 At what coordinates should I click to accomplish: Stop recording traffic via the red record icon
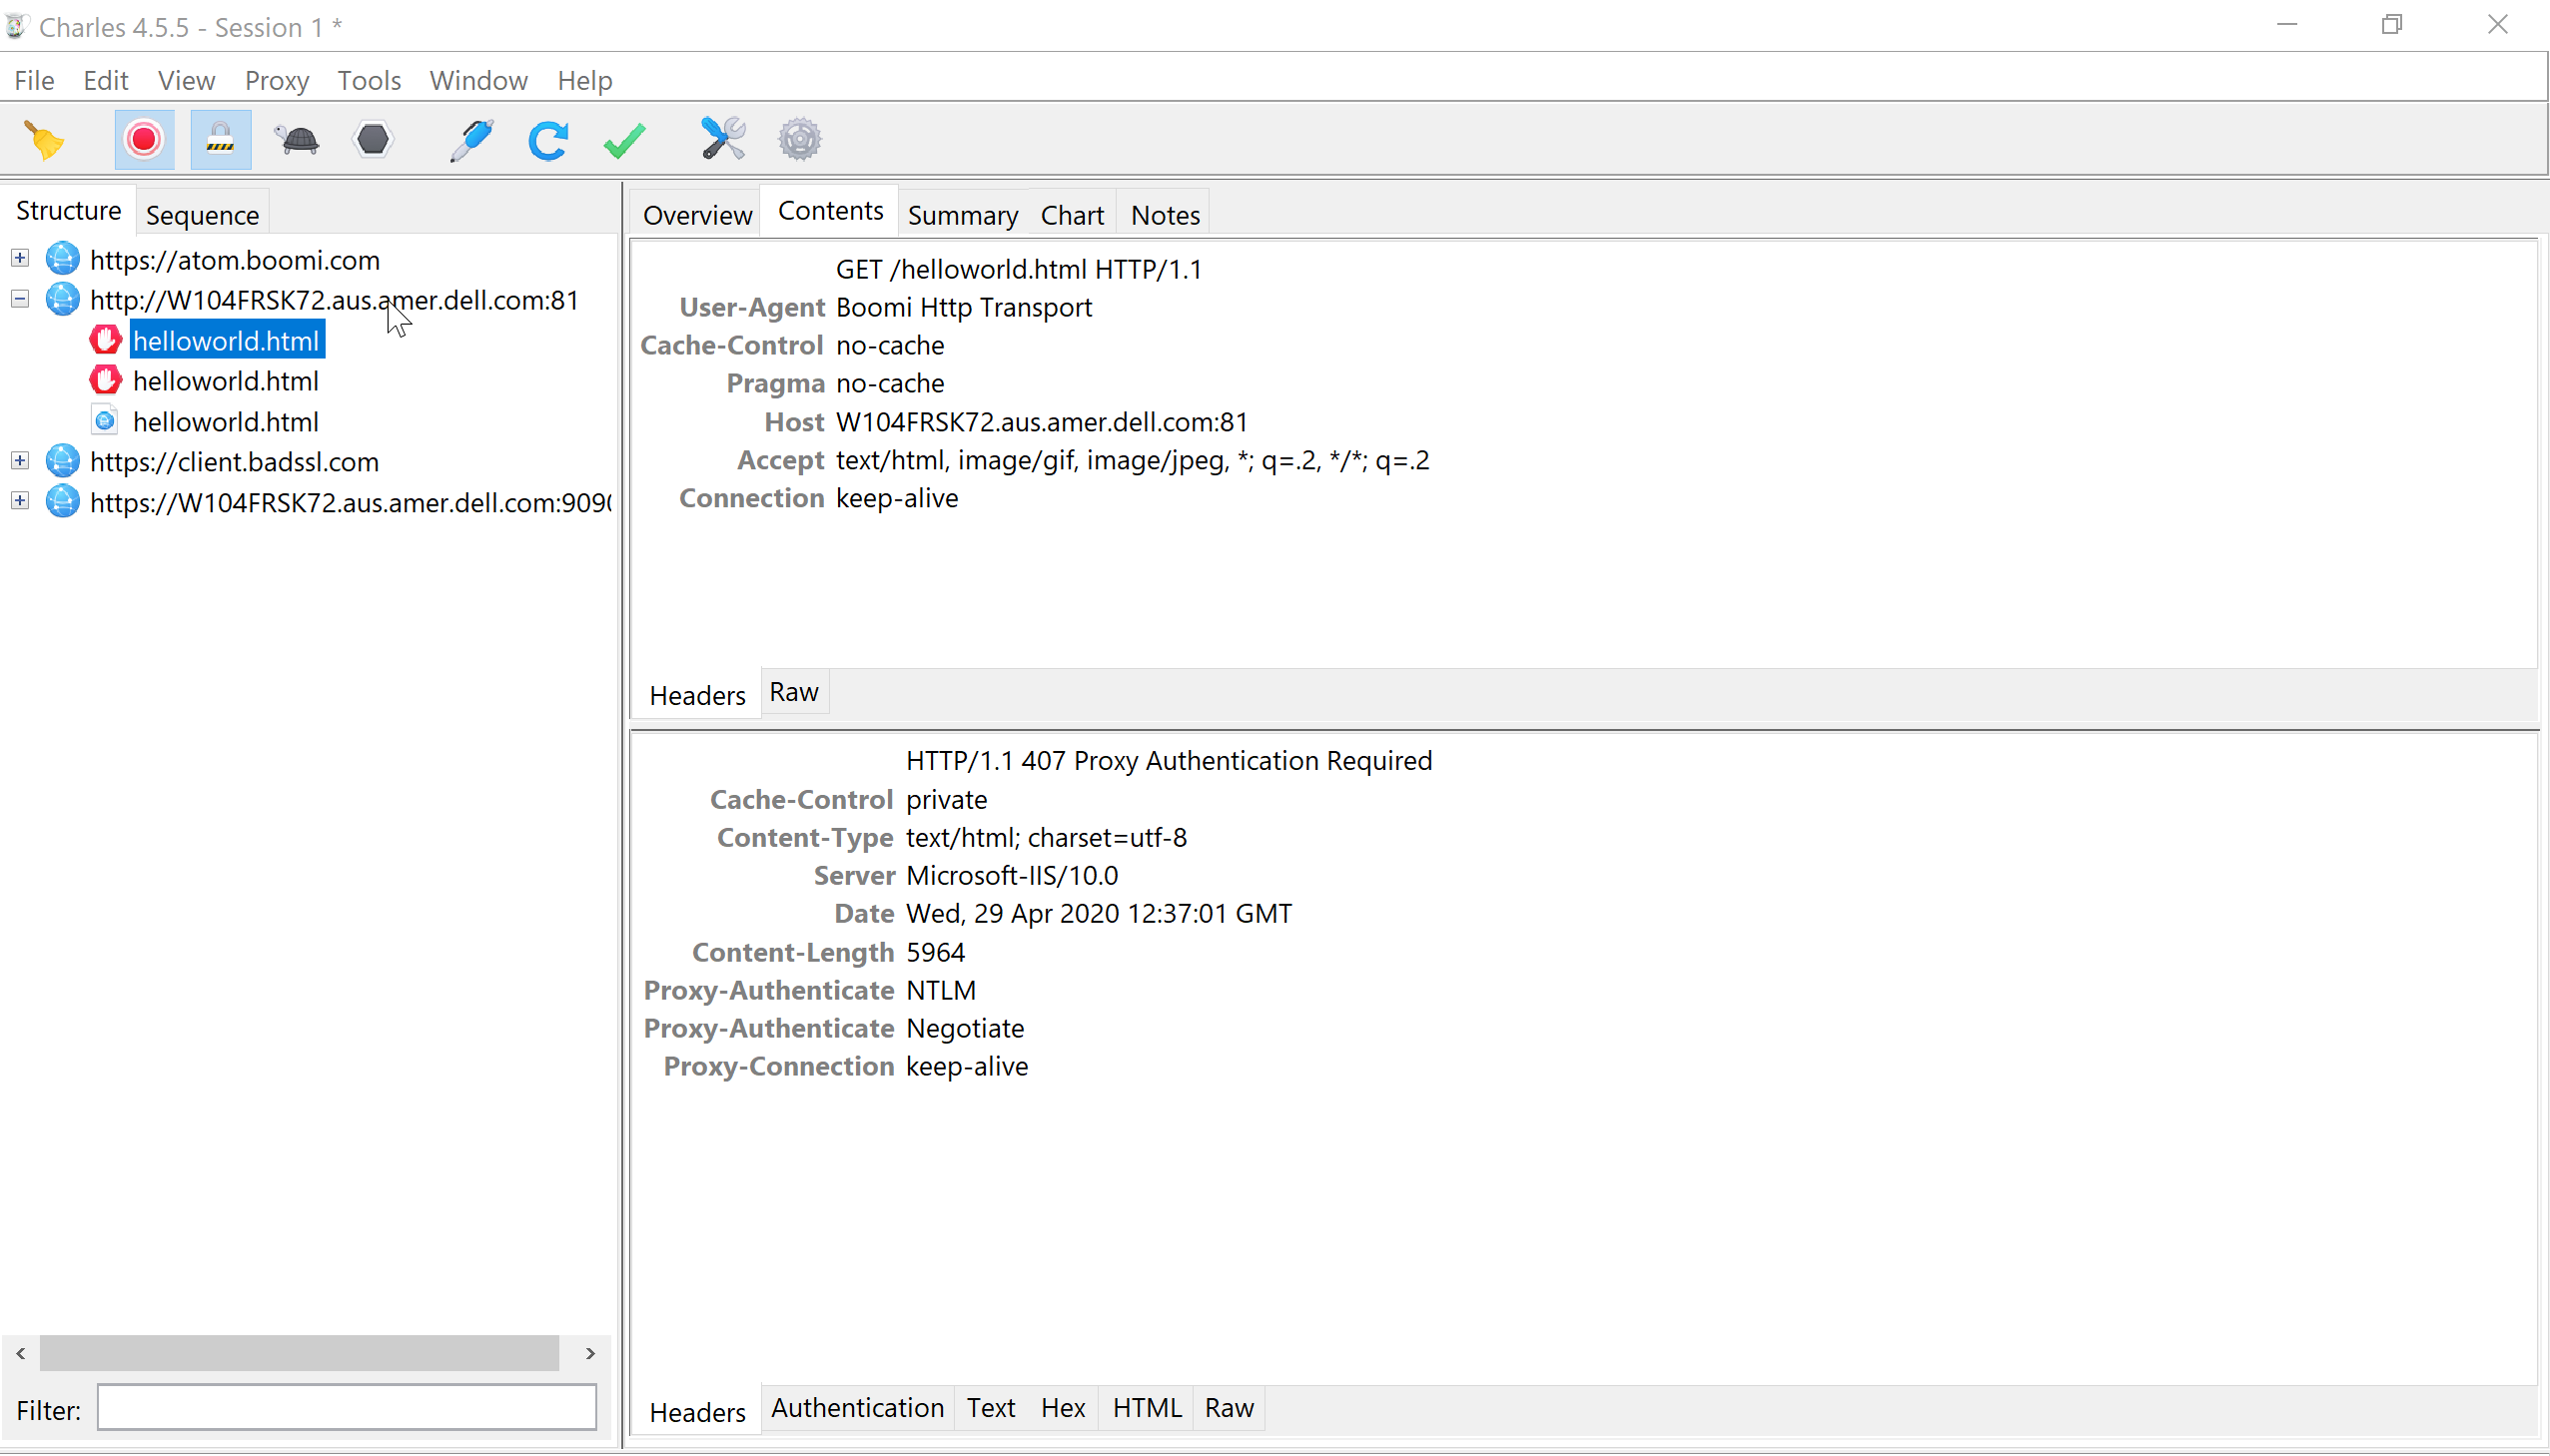(143, 139)
